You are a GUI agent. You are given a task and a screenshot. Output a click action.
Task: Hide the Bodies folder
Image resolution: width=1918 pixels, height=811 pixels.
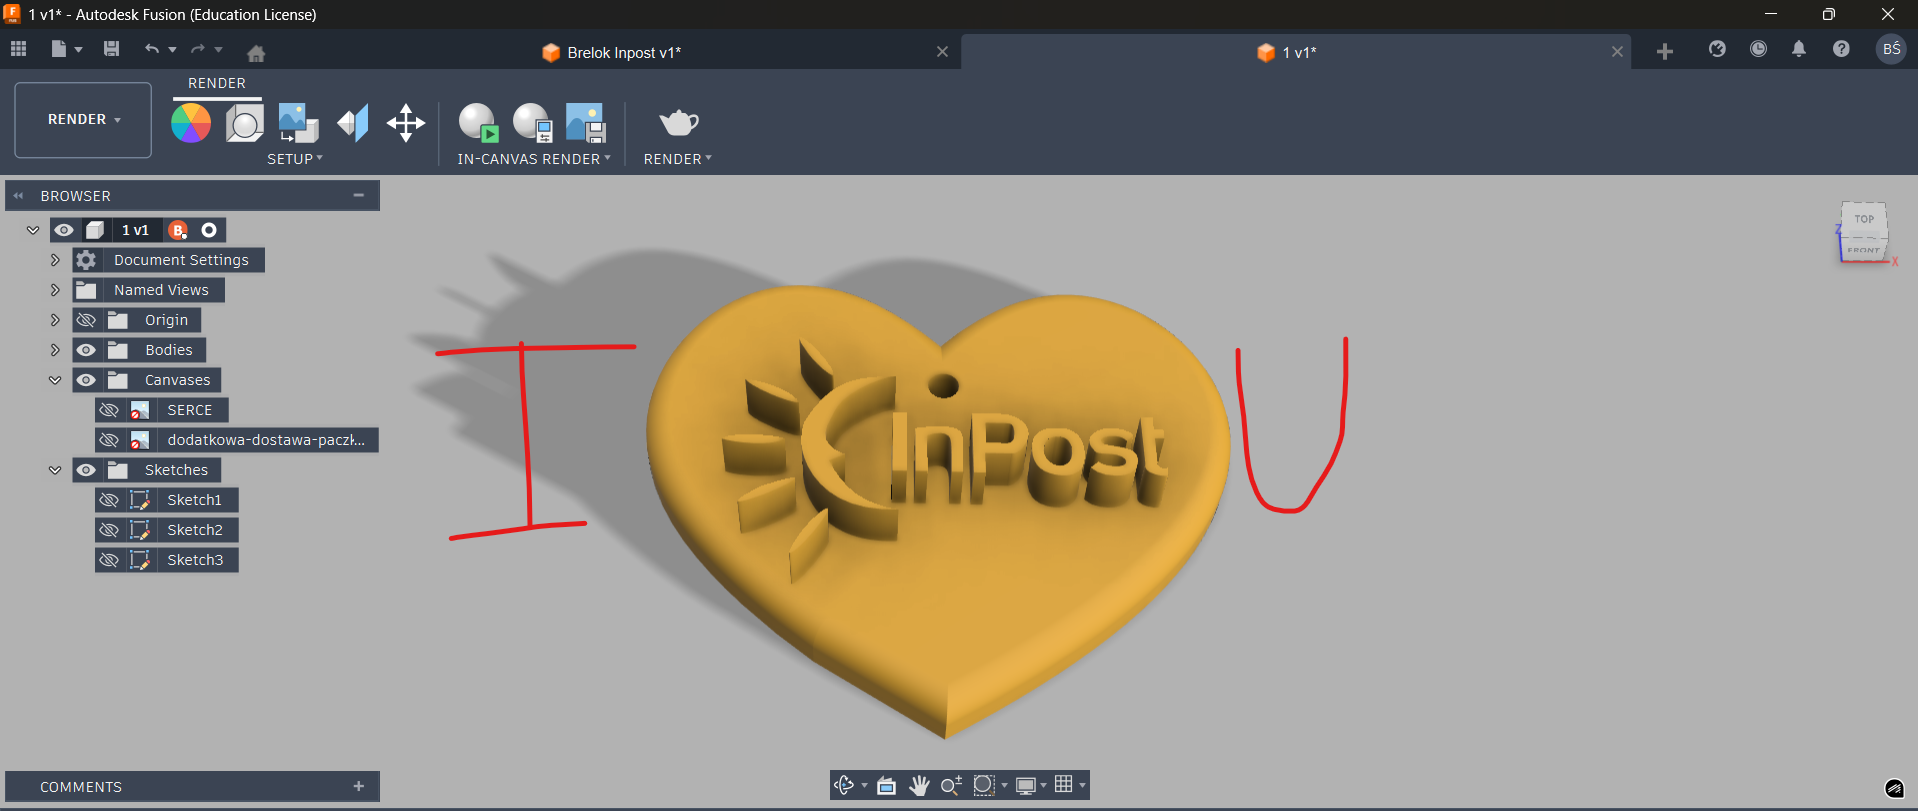pos(87,350)
